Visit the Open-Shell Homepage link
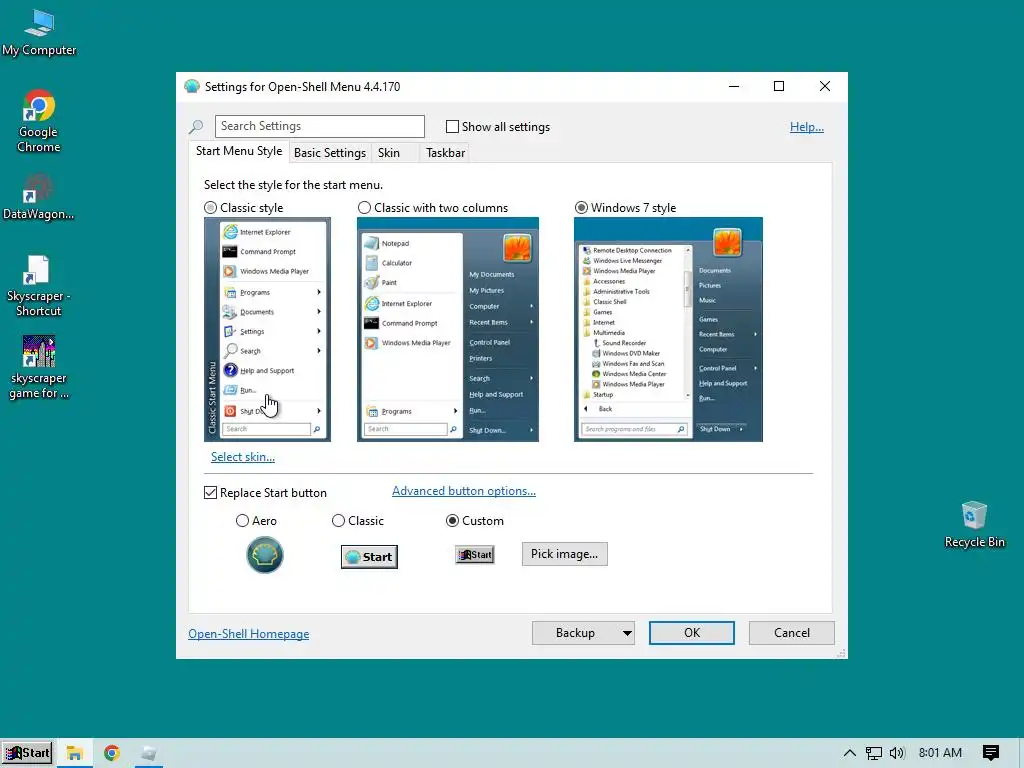The width and height of the screenshot is (1024, 768). (249, 634)
